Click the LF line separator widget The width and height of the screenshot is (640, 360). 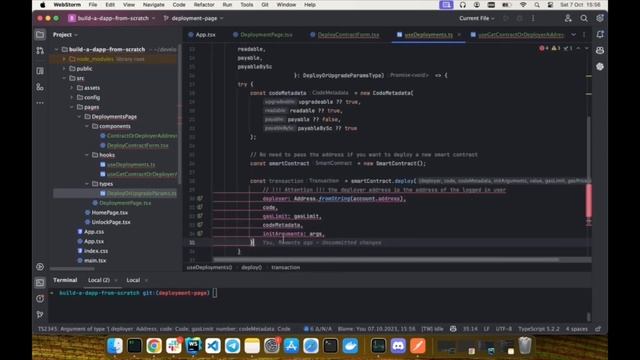coord(487,329)
